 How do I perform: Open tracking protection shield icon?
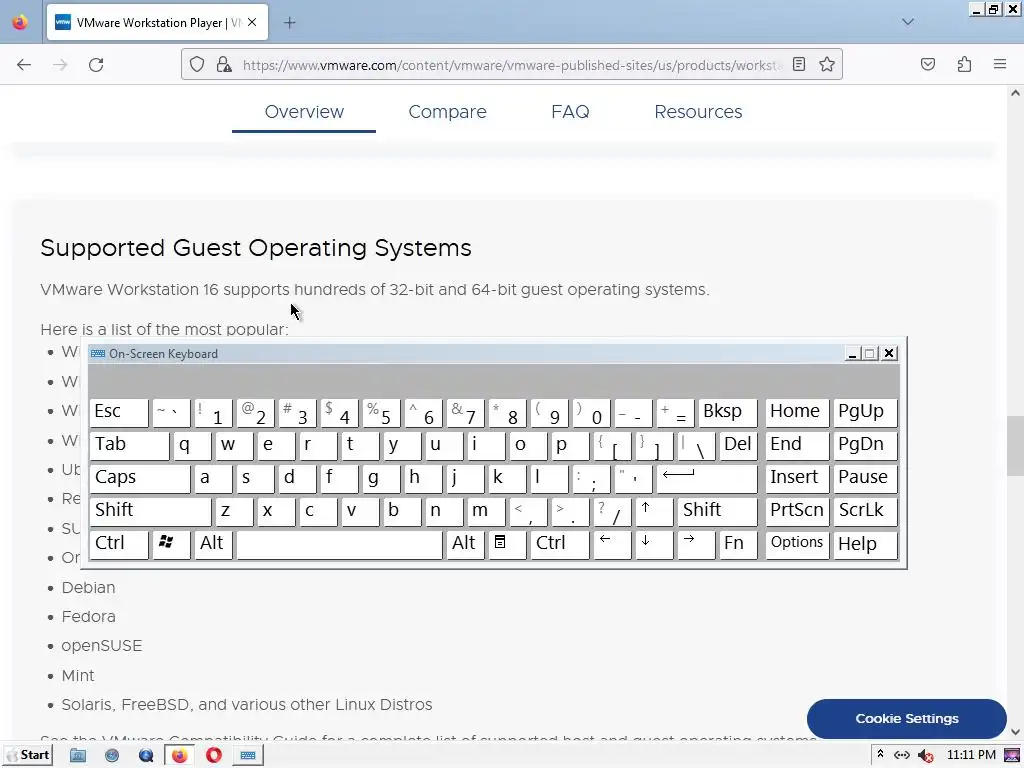pyautogui.click(x=197, y=65)
